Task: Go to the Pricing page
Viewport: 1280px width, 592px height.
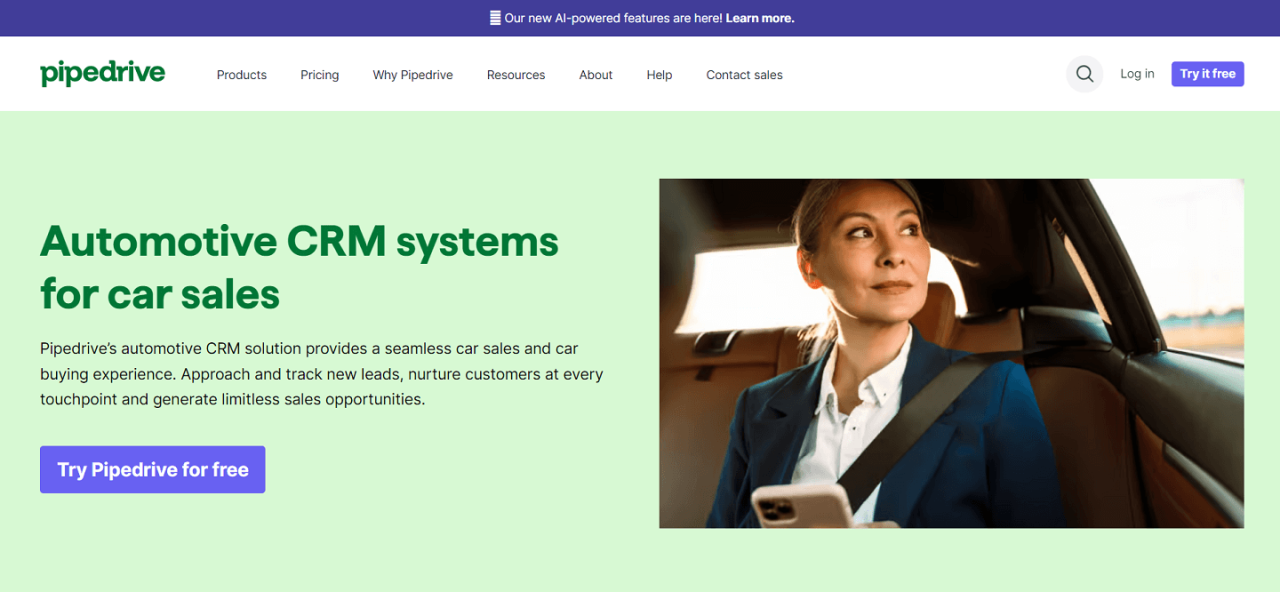Action: tap(319, 75)
